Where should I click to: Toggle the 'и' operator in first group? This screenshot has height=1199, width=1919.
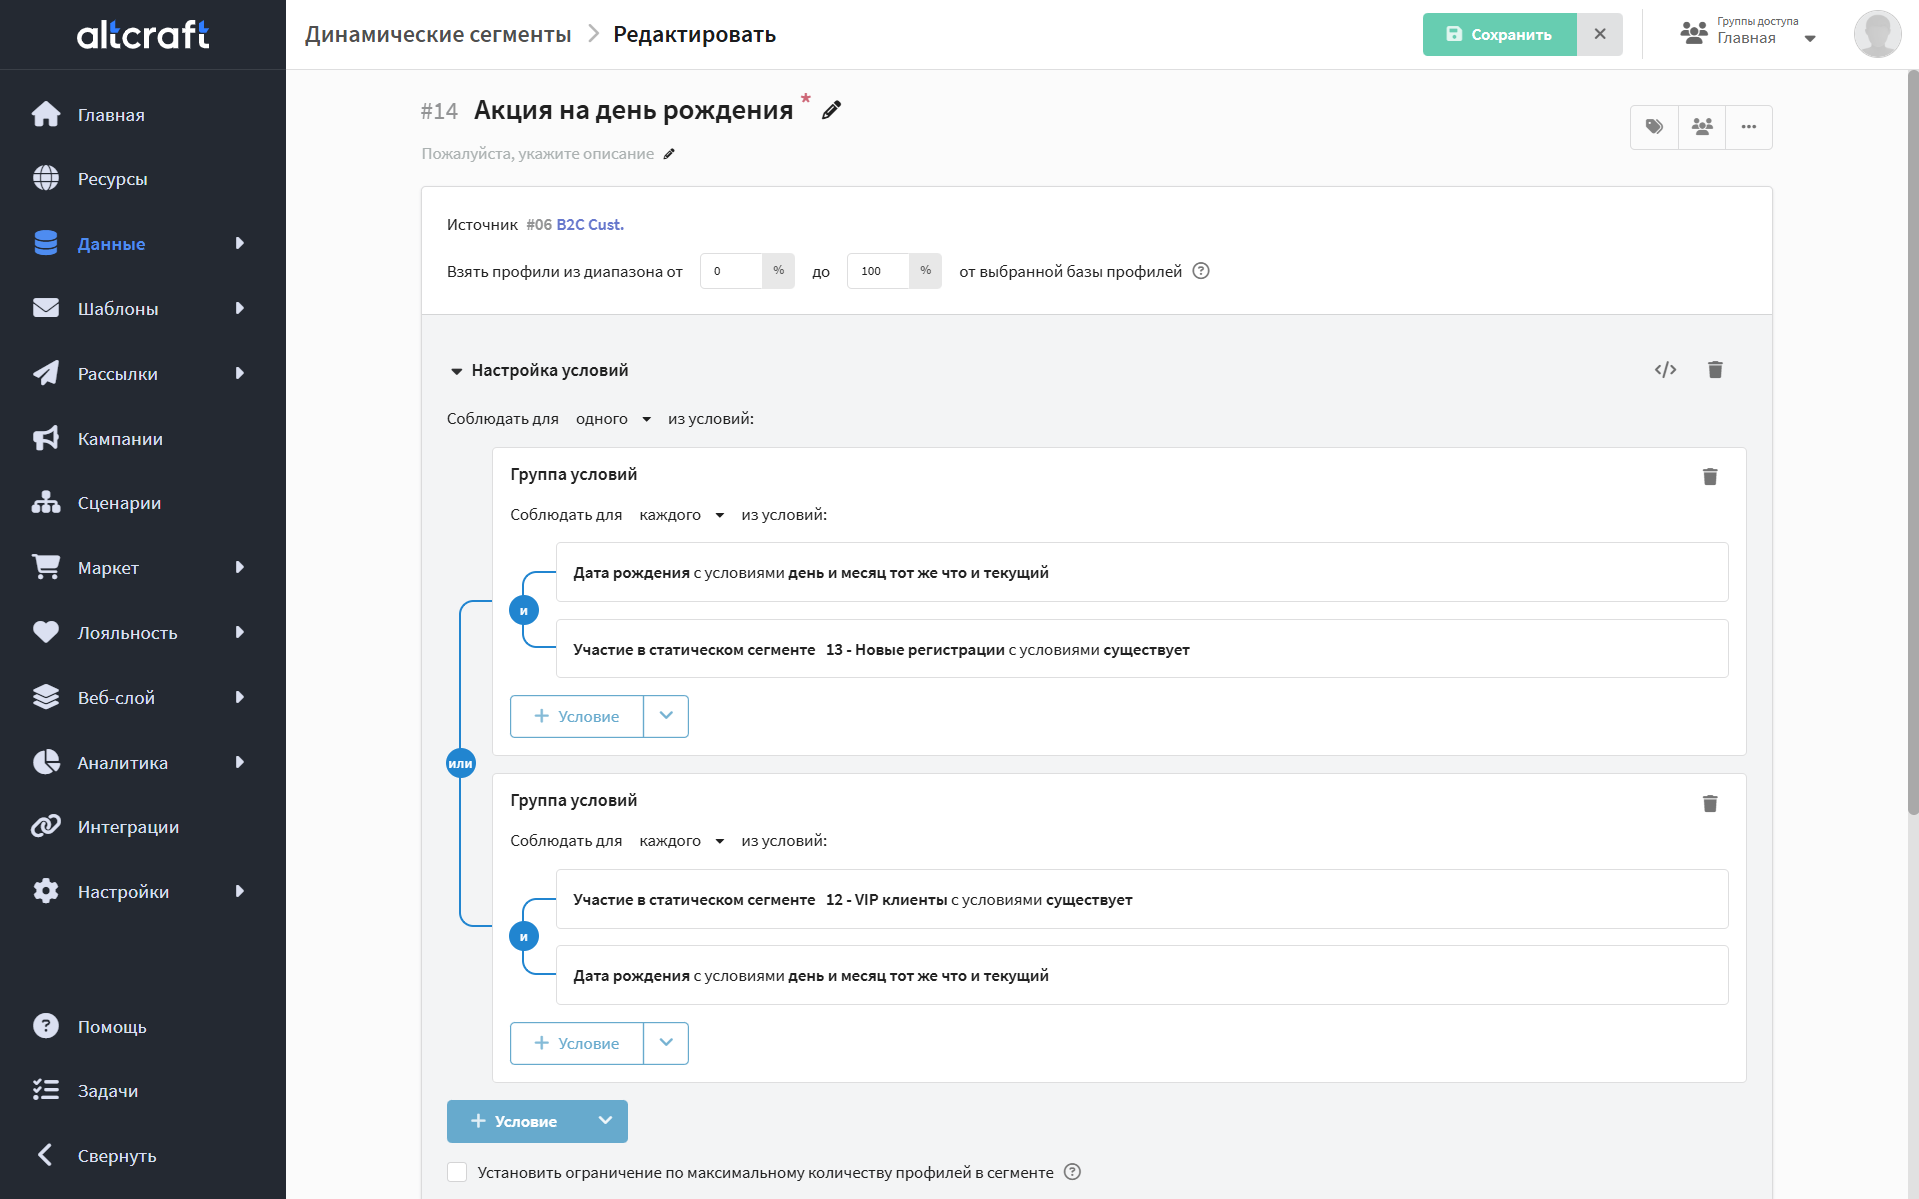(524, 610)
